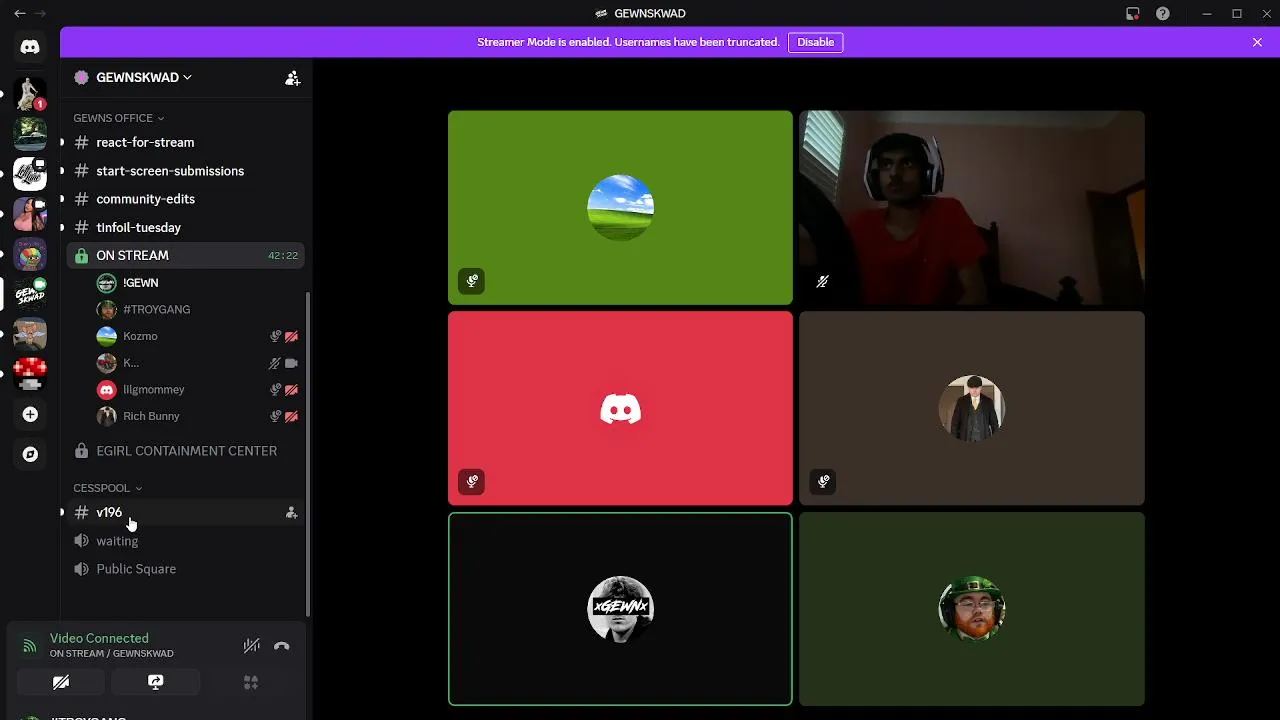Click the Discord inbox icon in title bar

point(1132,14)
